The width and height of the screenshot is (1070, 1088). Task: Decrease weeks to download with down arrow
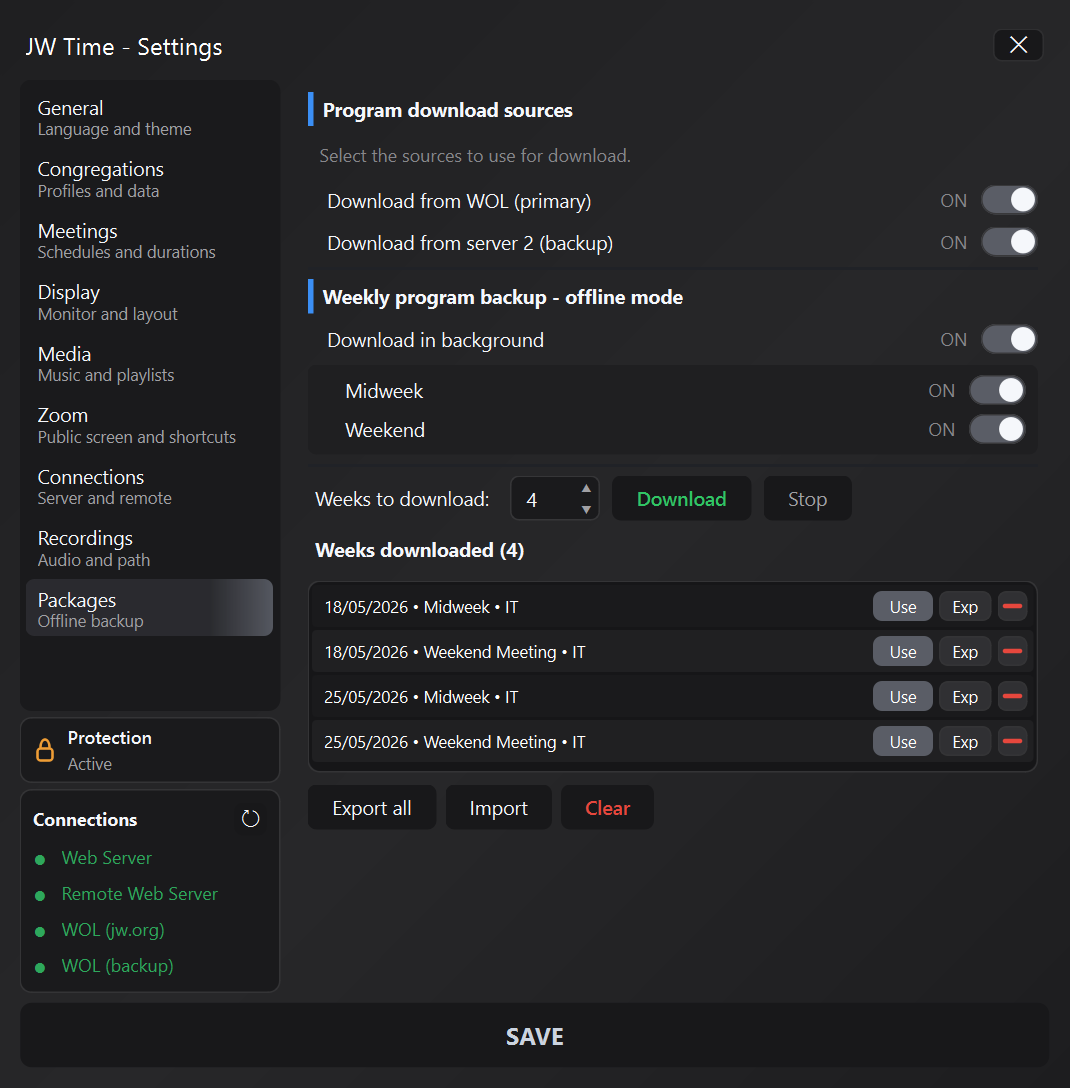pyautogui.click(x=586, y=509)
